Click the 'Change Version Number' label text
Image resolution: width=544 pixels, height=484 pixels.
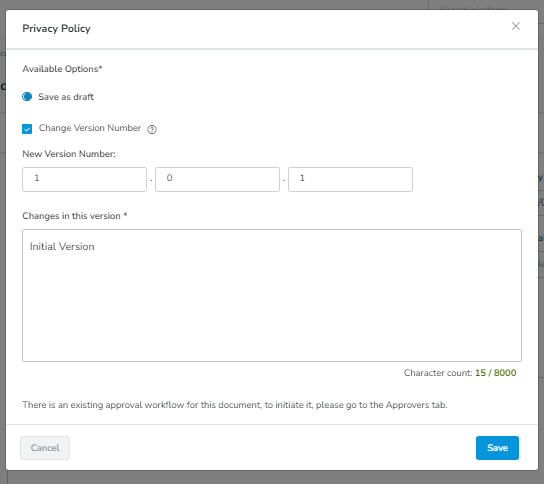pyautogui.click(x=90, y=128)
